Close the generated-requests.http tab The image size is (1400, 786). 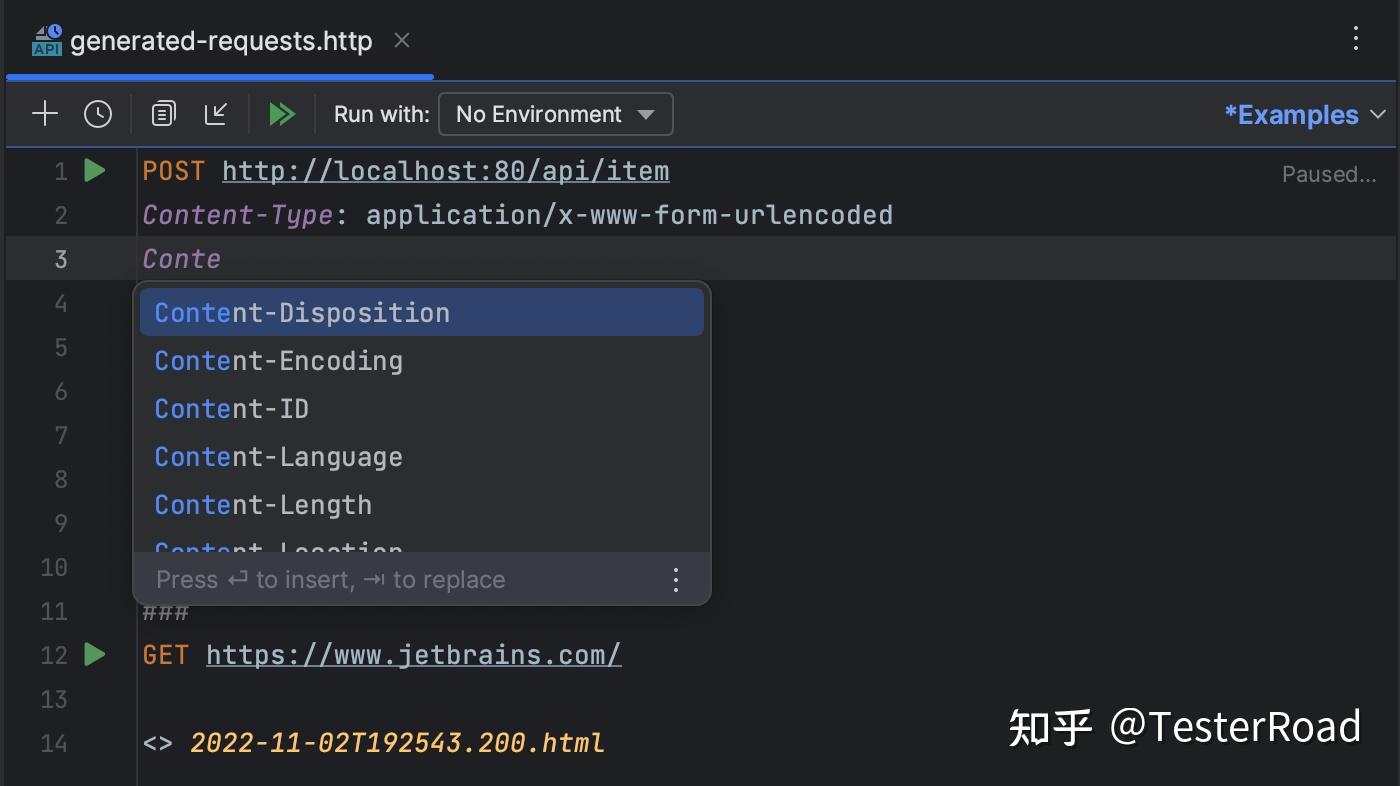pos(402,41)
